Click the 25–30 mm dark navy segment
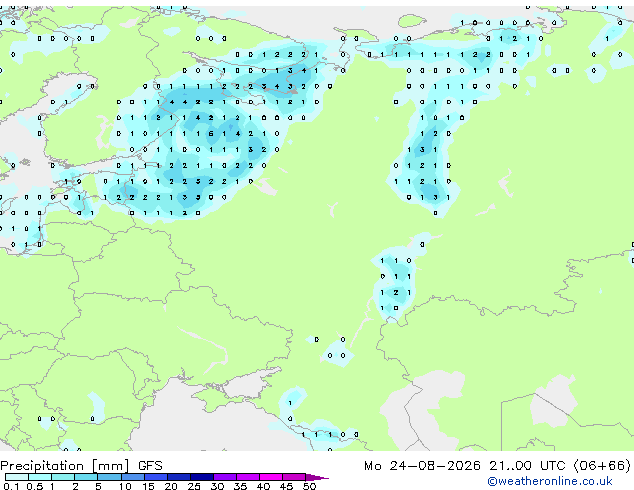Screen dimensions: 634x490 pos(201,477)
